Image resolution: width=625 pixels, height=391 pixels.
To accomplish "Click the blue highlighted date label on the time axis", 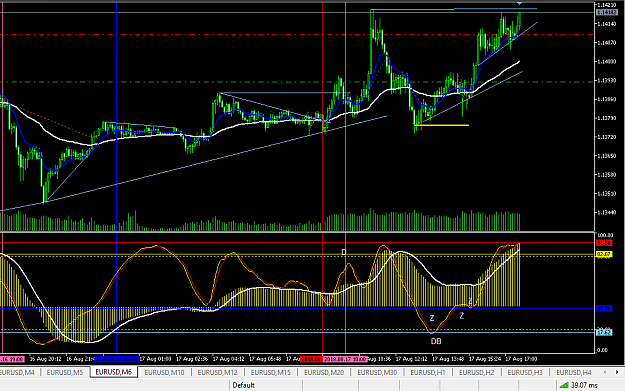I will 116,359.
